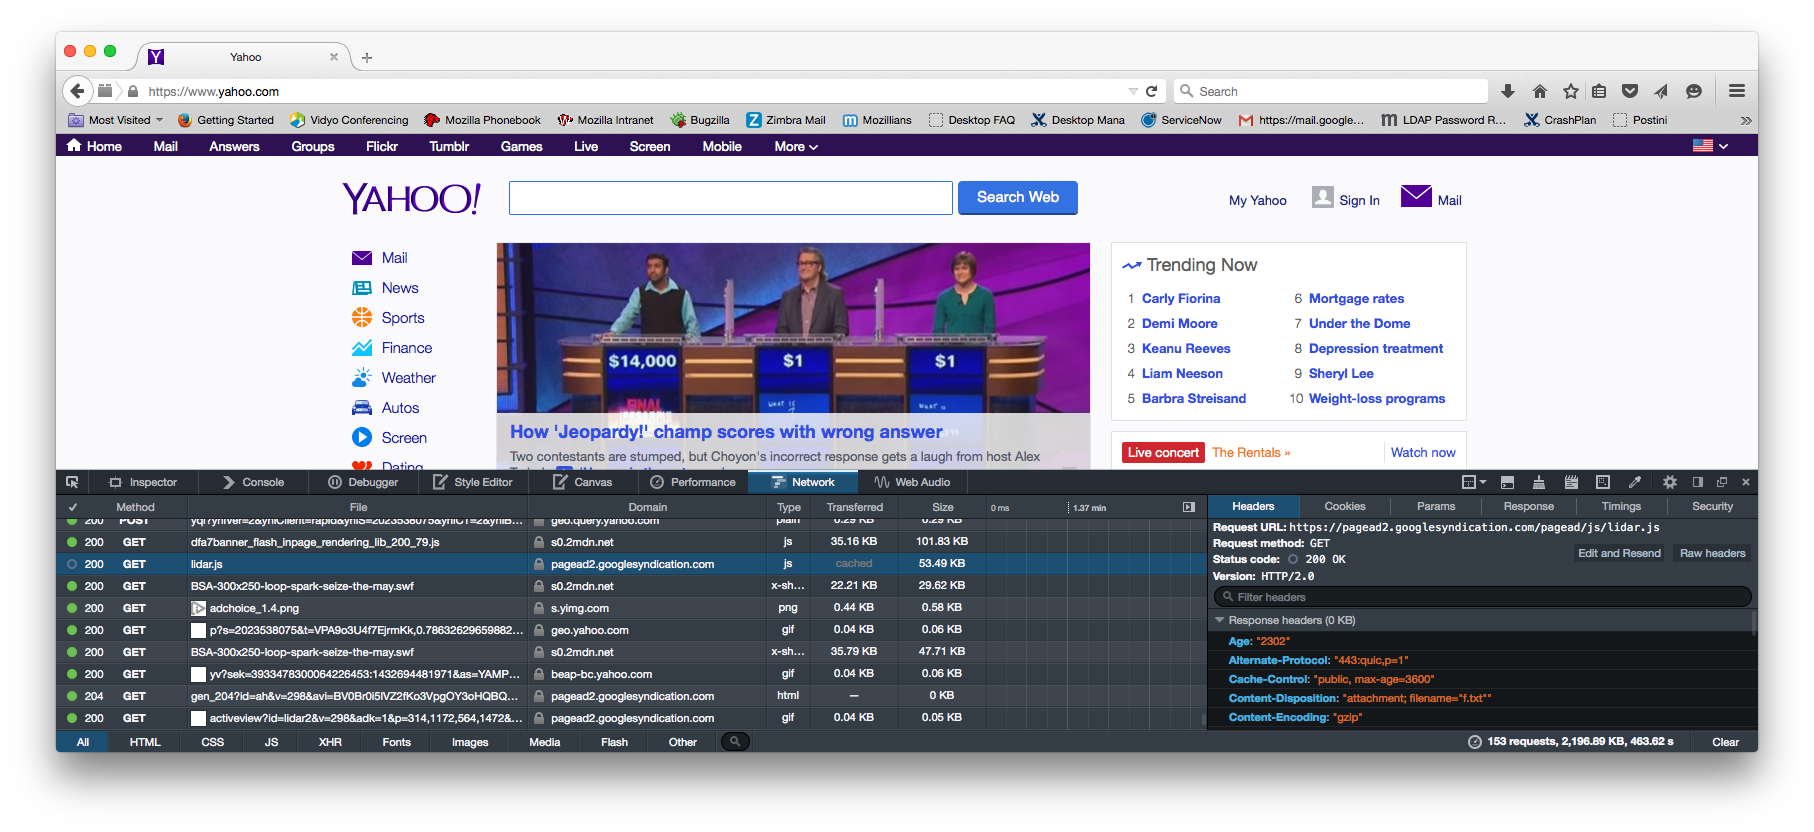Open the Firefox hamburger menu

[1737, 91]
